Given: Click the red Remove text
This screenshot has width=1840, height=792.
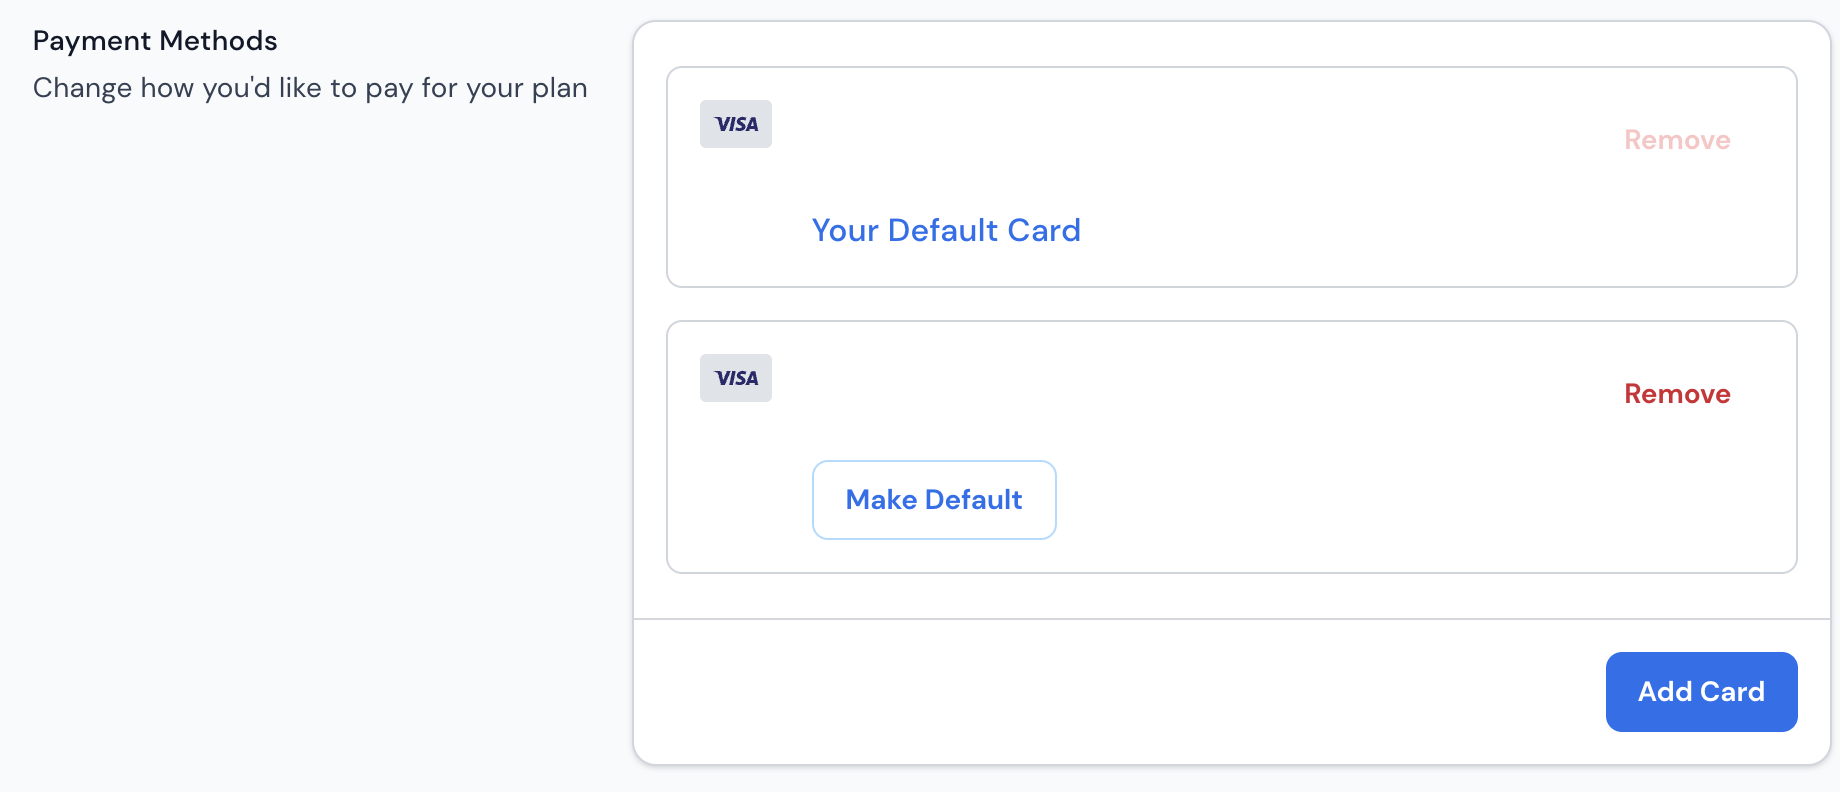Looking at the screenshot, I should (x=1677, y=394).
